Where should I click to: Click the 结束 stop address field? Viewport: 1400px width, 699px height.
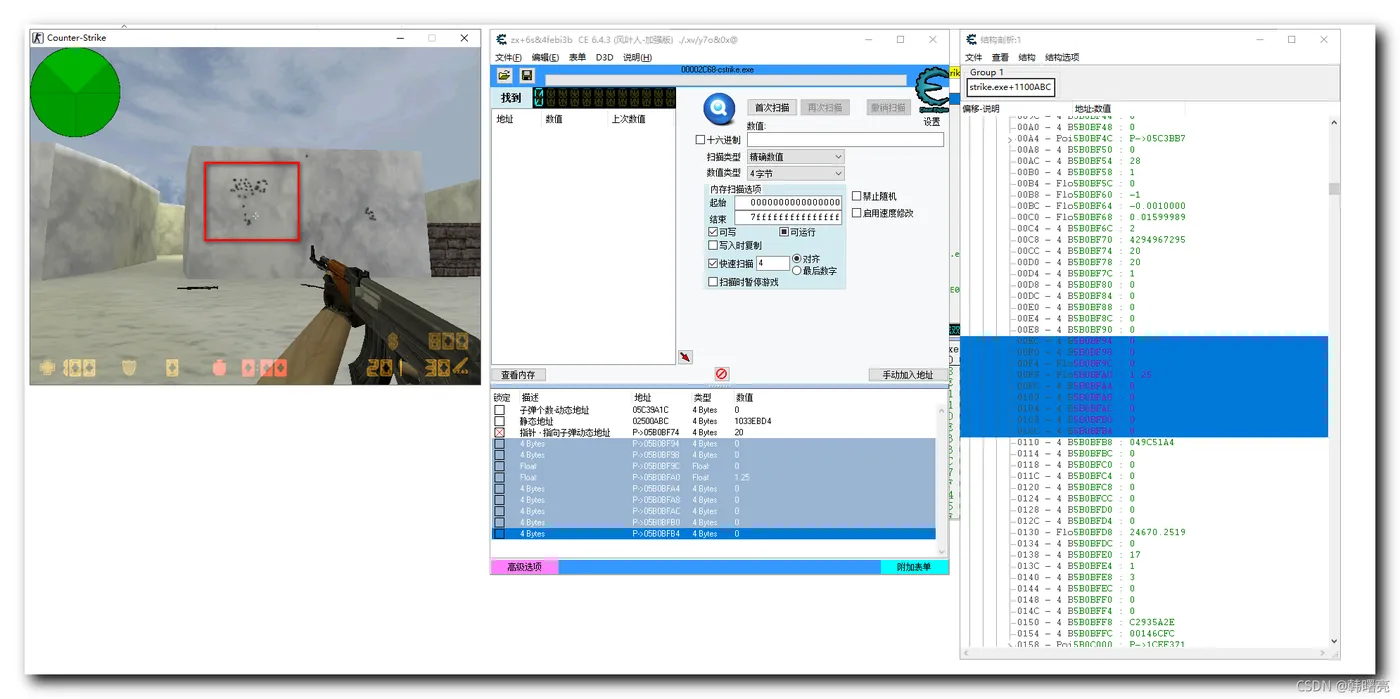point(788,217)
